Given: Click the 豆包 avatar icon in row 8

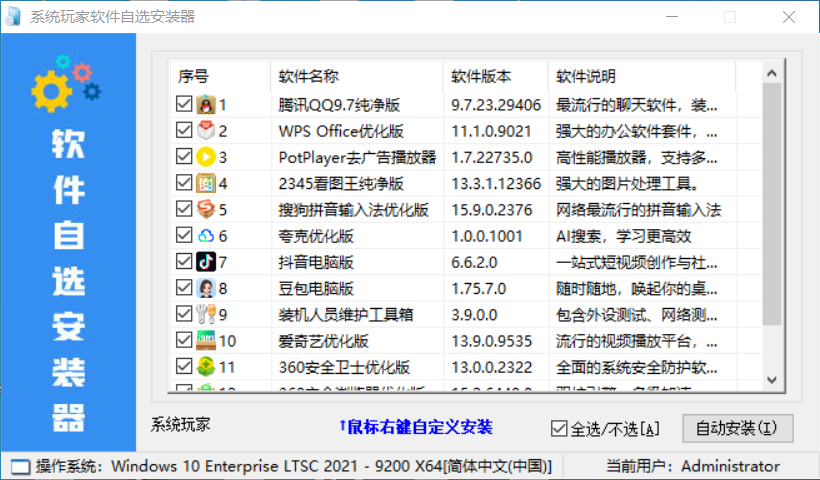Looking at the screenshot, I should tap(206, 288).
